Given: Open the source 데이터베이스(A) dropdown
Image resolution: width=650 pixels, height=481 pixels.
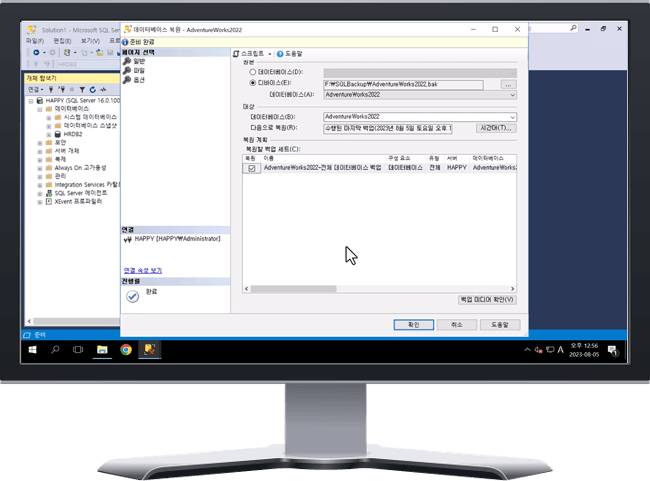Looking at the screenshot, I should pyautogui.click(x=512, y=95).
